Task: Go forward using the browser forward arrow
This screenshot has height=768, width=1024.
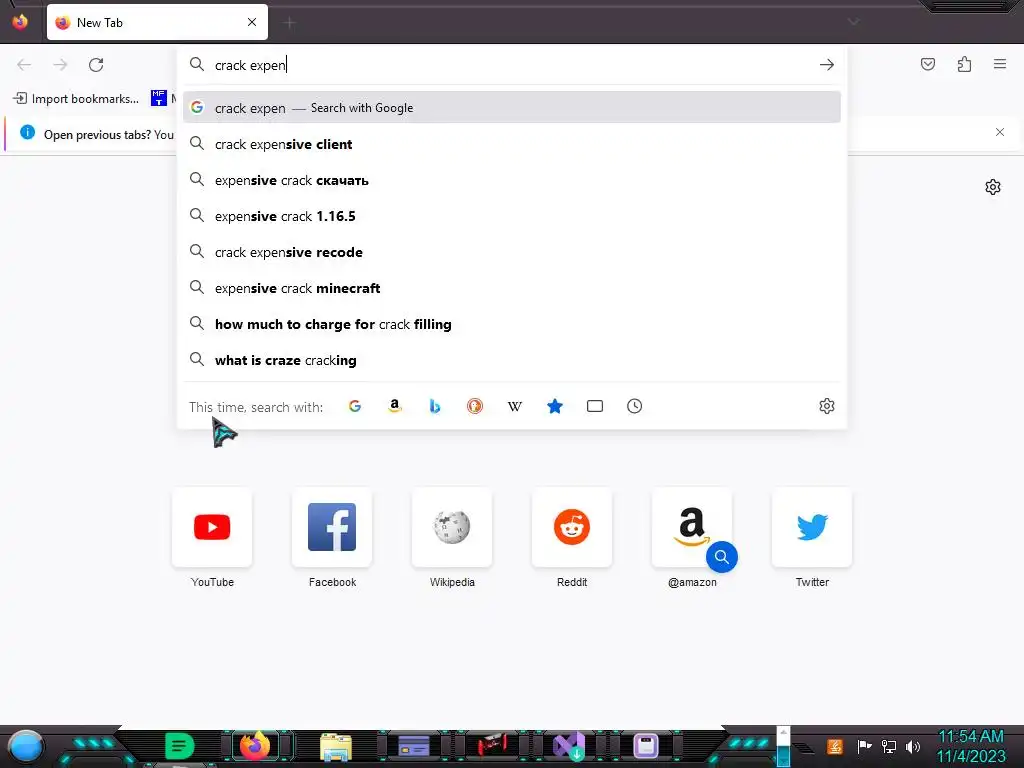Action: pyautogui.click(x=60, y=65)
